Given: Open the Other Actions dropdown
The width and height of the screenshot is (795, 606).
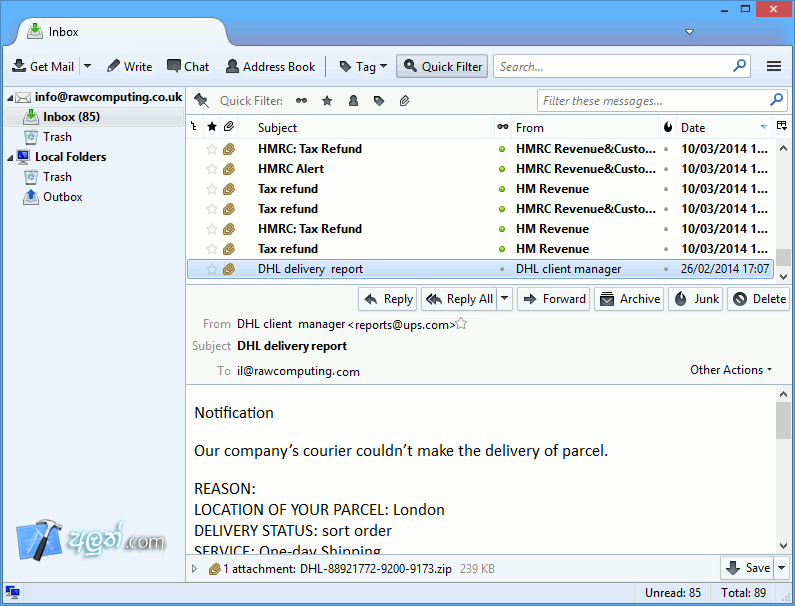Looking at the screenshot, I should click(731, 370).
